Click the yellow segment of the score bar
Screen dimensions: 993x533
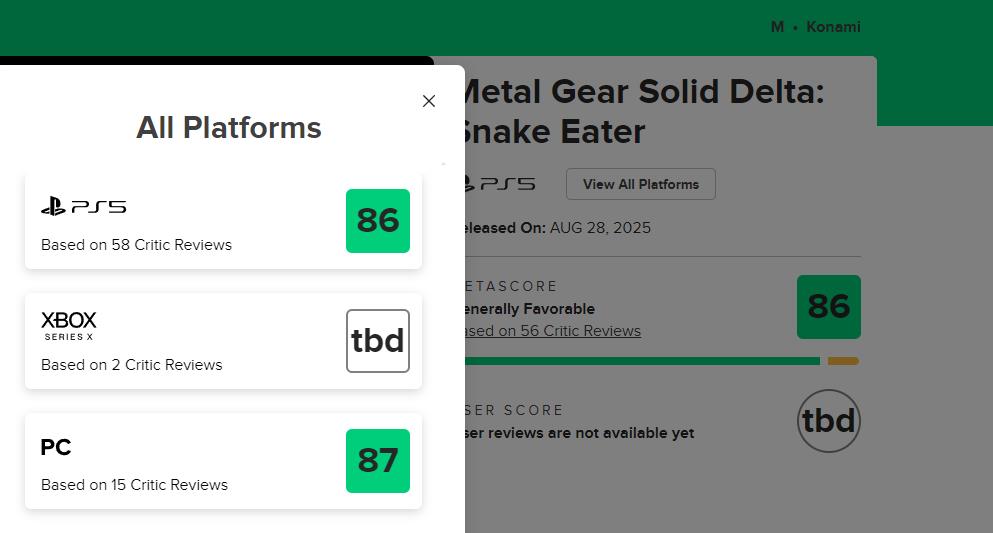[x=843, y=361]
